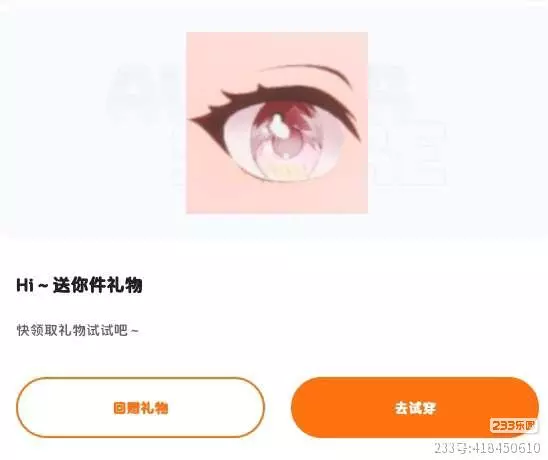Click the white highlight in the pupil
Screen dimensions: 548x460
point(280,126)
